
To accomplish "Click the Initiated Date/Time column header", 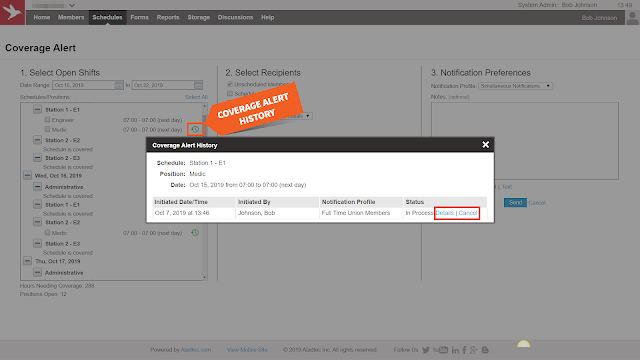I will coord(194,202).
